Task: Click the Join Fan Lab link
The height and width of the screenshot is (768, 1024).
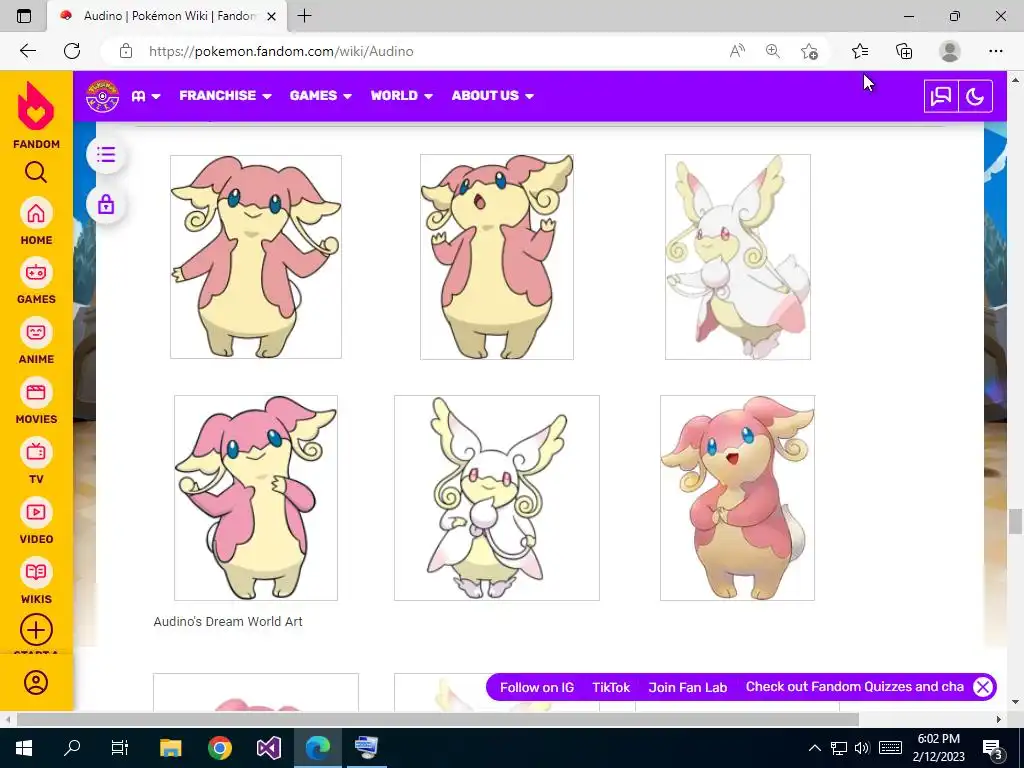Action: (688, 687)
